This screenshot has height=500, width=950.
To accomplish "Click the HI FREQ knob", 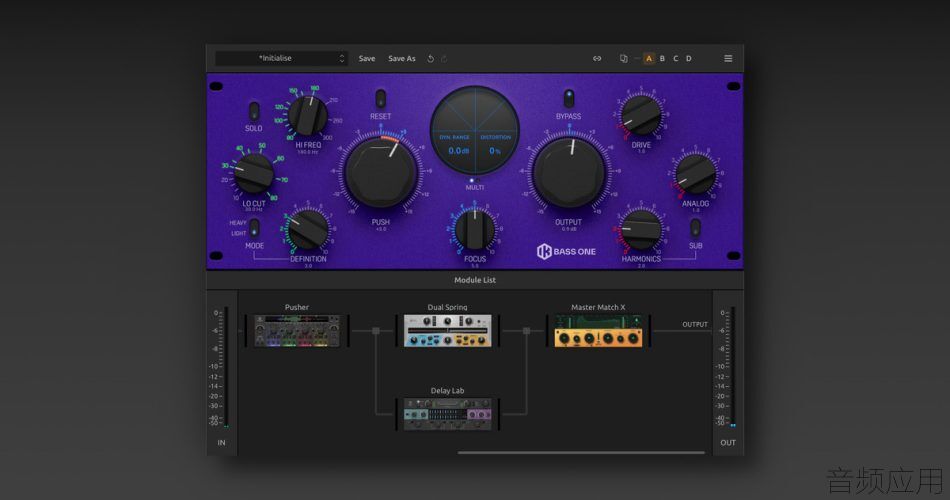I will pyautogui.click(x=308, y=116).
